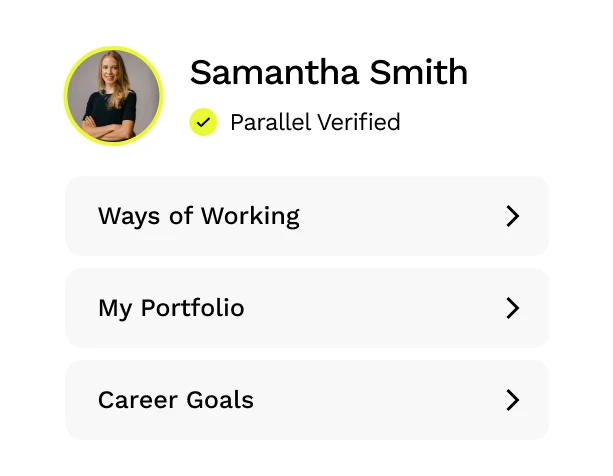Screen dimensions: 613x476
Task: Click the chevron arrow beside Career Goals
Action: coord(513,400)
